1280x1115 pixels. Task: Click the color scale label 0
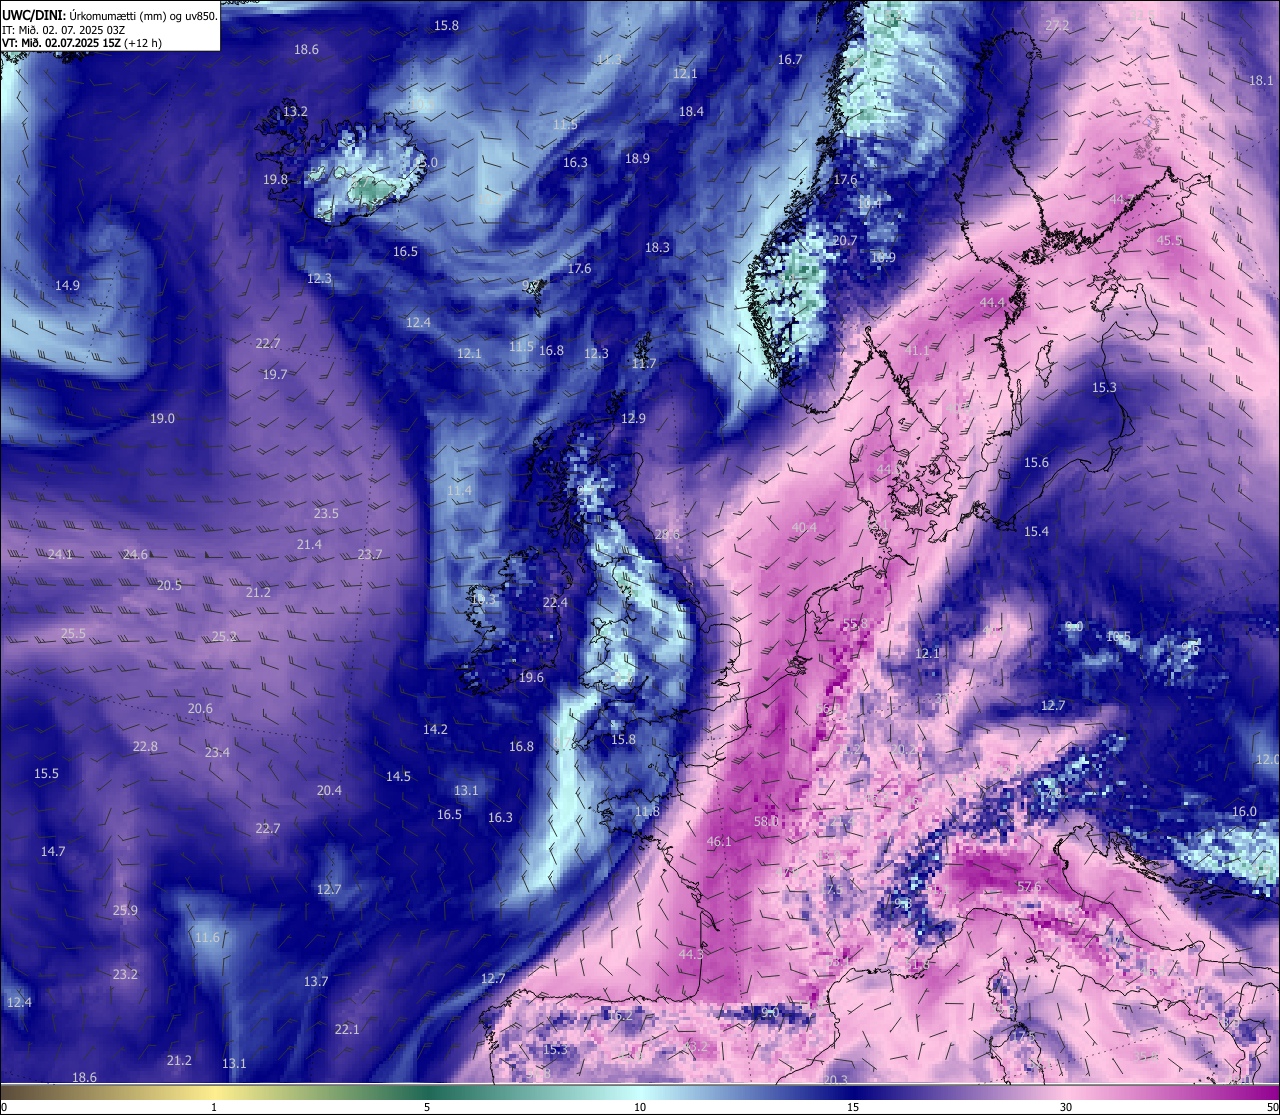coord(4,1107)
